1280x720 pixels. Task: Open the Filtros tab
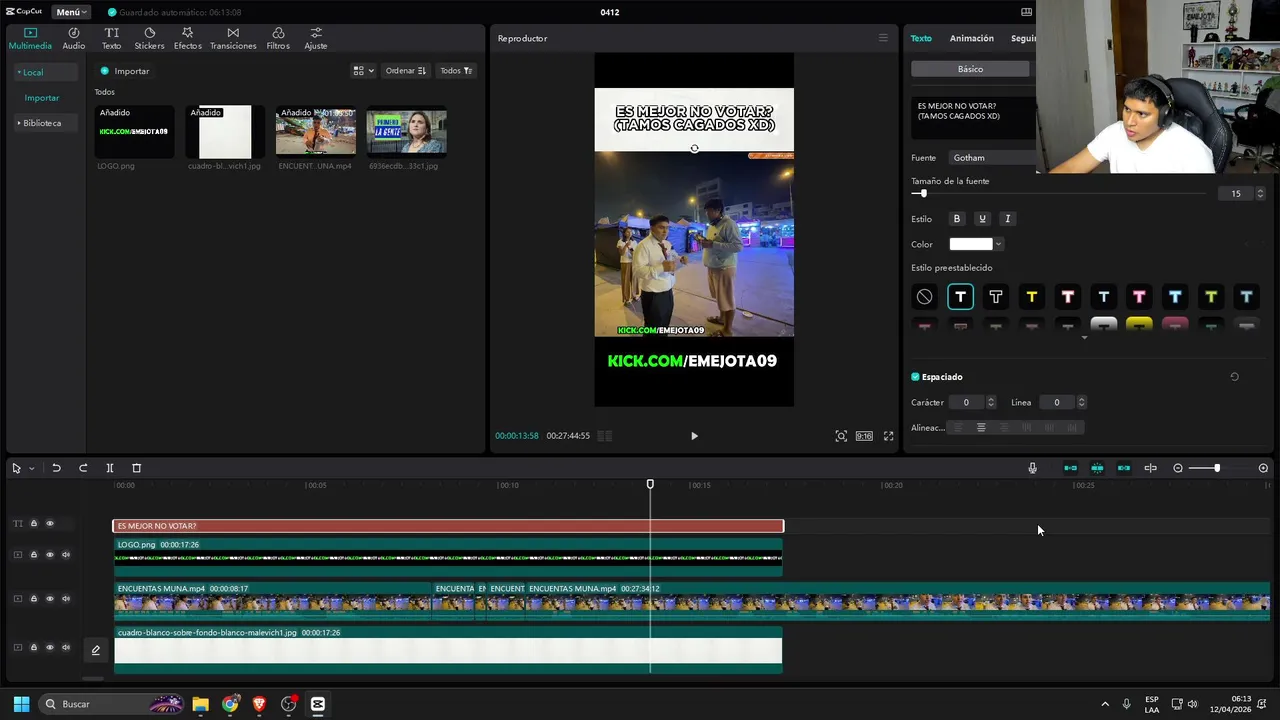pyautogui.click(x=278, y=38)
